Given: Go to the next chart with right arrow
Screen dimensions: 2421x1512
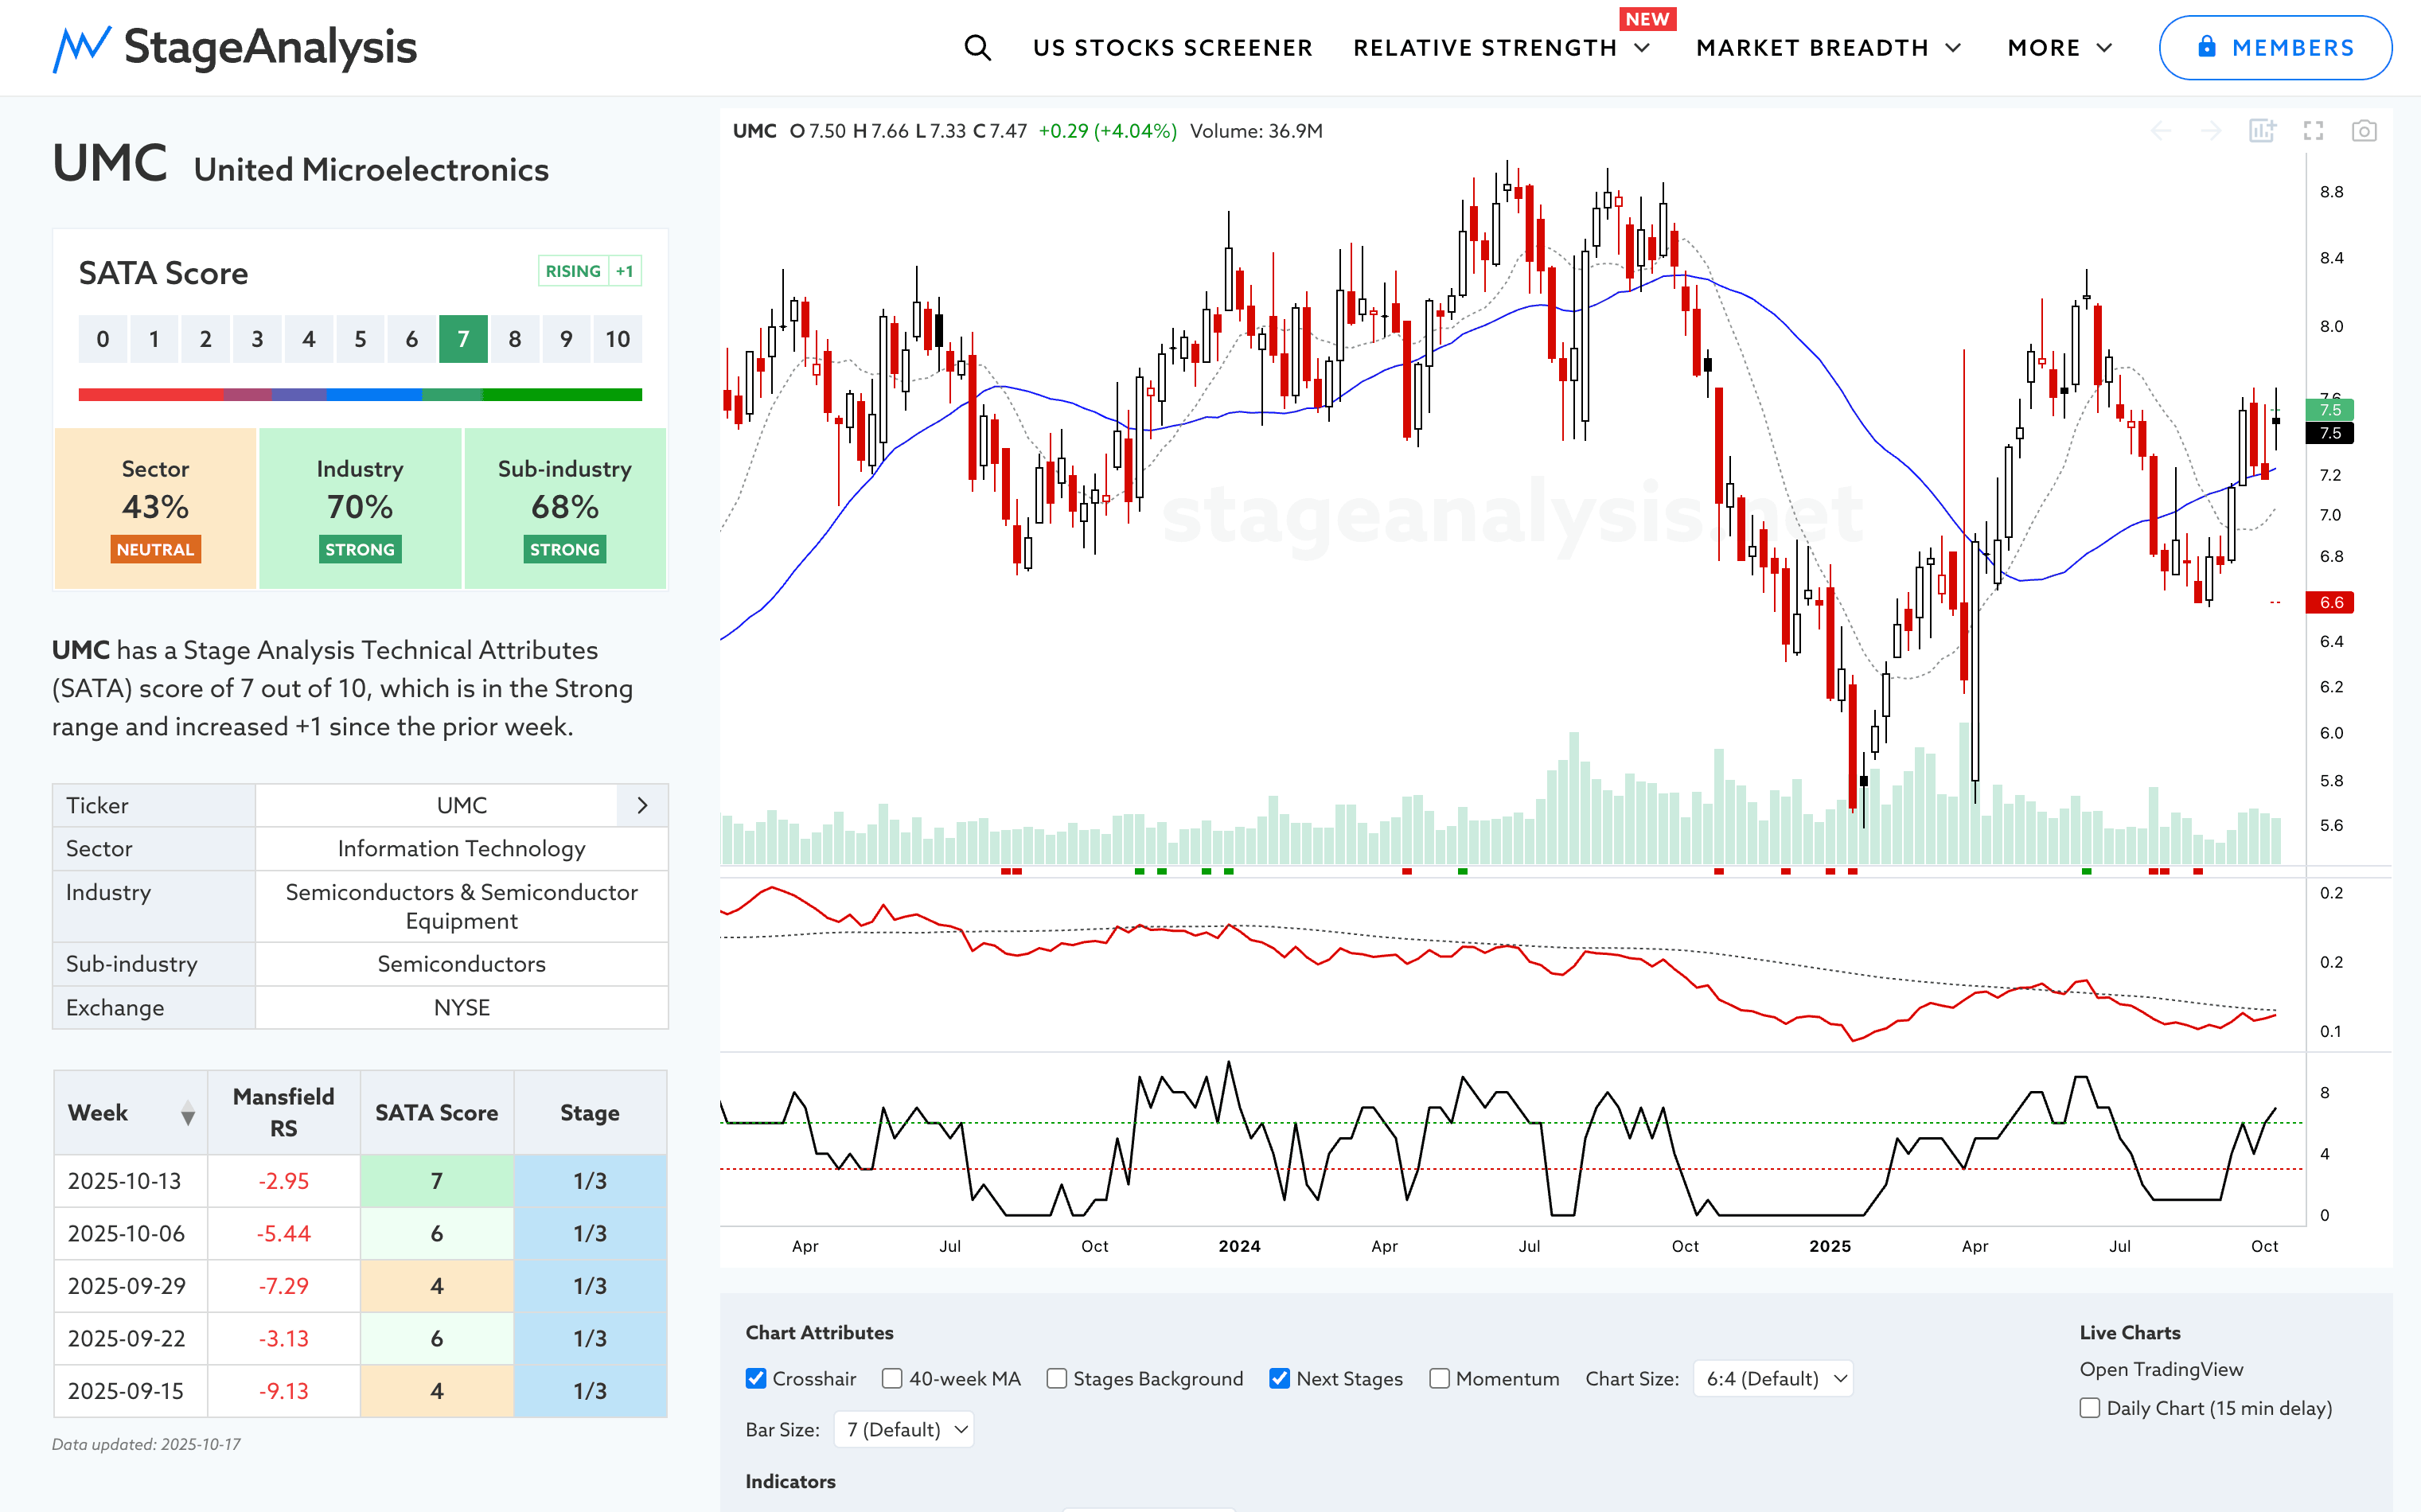Looking at the screenshot, I should [x=2211, y=131].
